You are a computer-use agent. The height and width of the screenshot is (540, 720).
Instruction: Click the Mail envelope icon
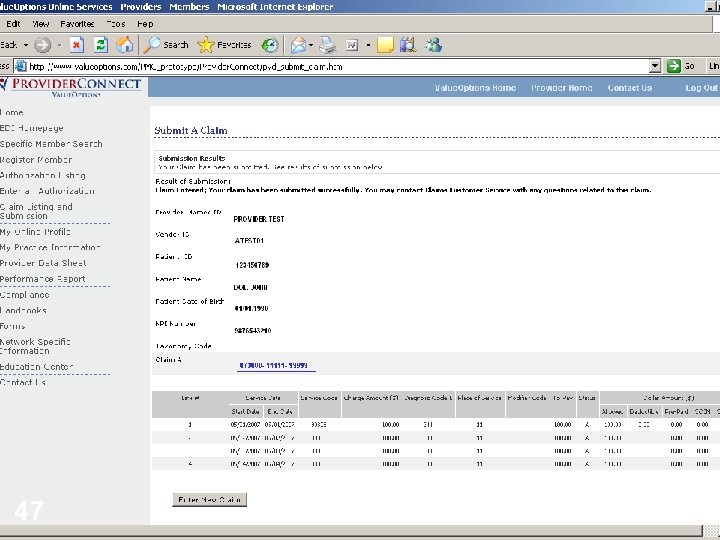pyautogui.click(x=298, y=45)
